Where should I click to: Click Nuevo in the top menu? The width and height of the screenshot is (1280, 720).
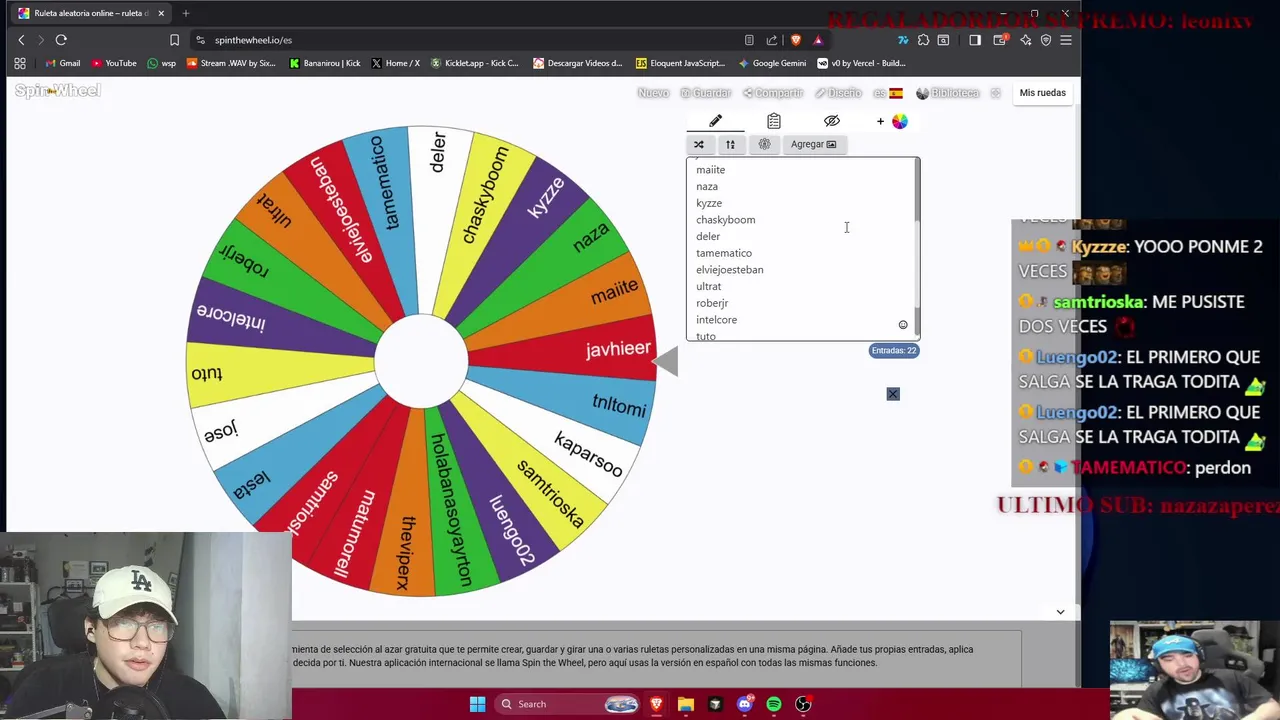(653, 93)
